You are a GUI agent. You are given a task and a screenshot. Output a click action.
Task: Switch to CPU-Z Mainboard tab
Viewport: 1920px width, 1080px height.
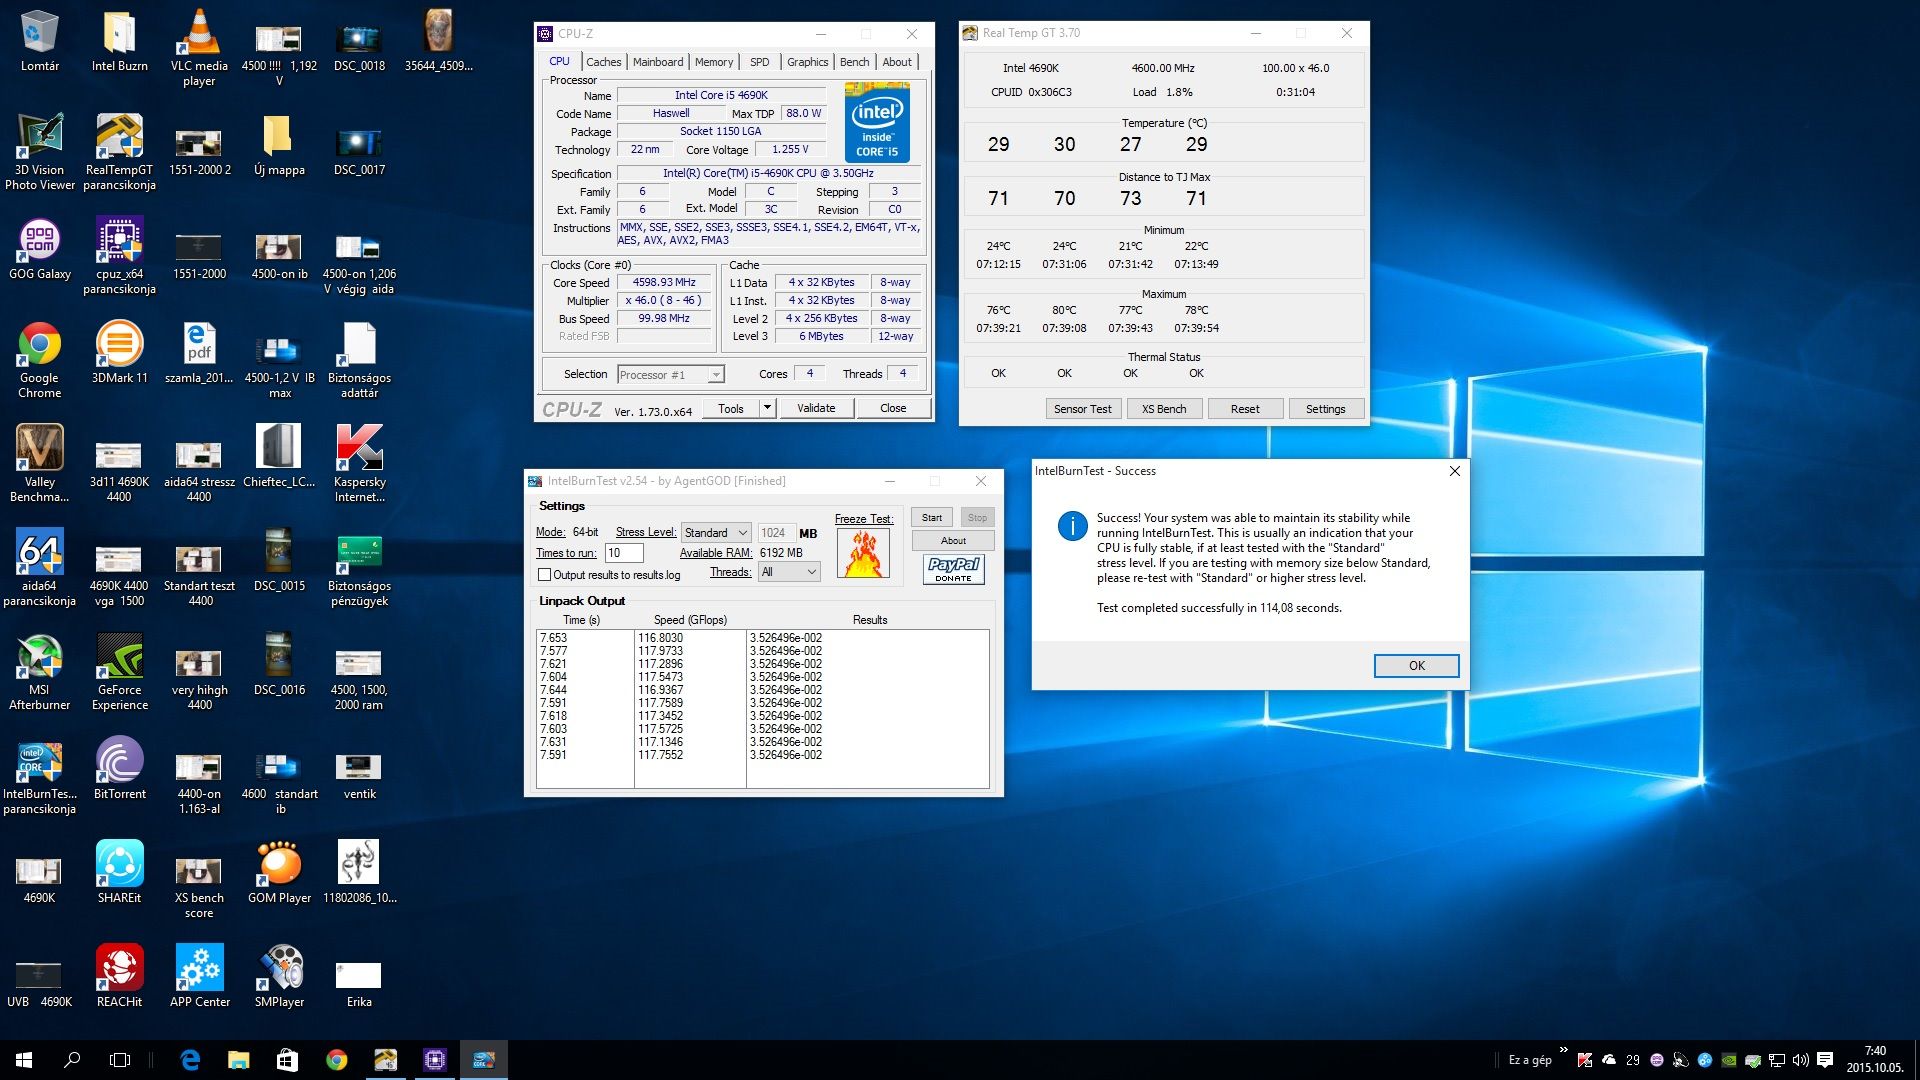[x=658, y=62]
